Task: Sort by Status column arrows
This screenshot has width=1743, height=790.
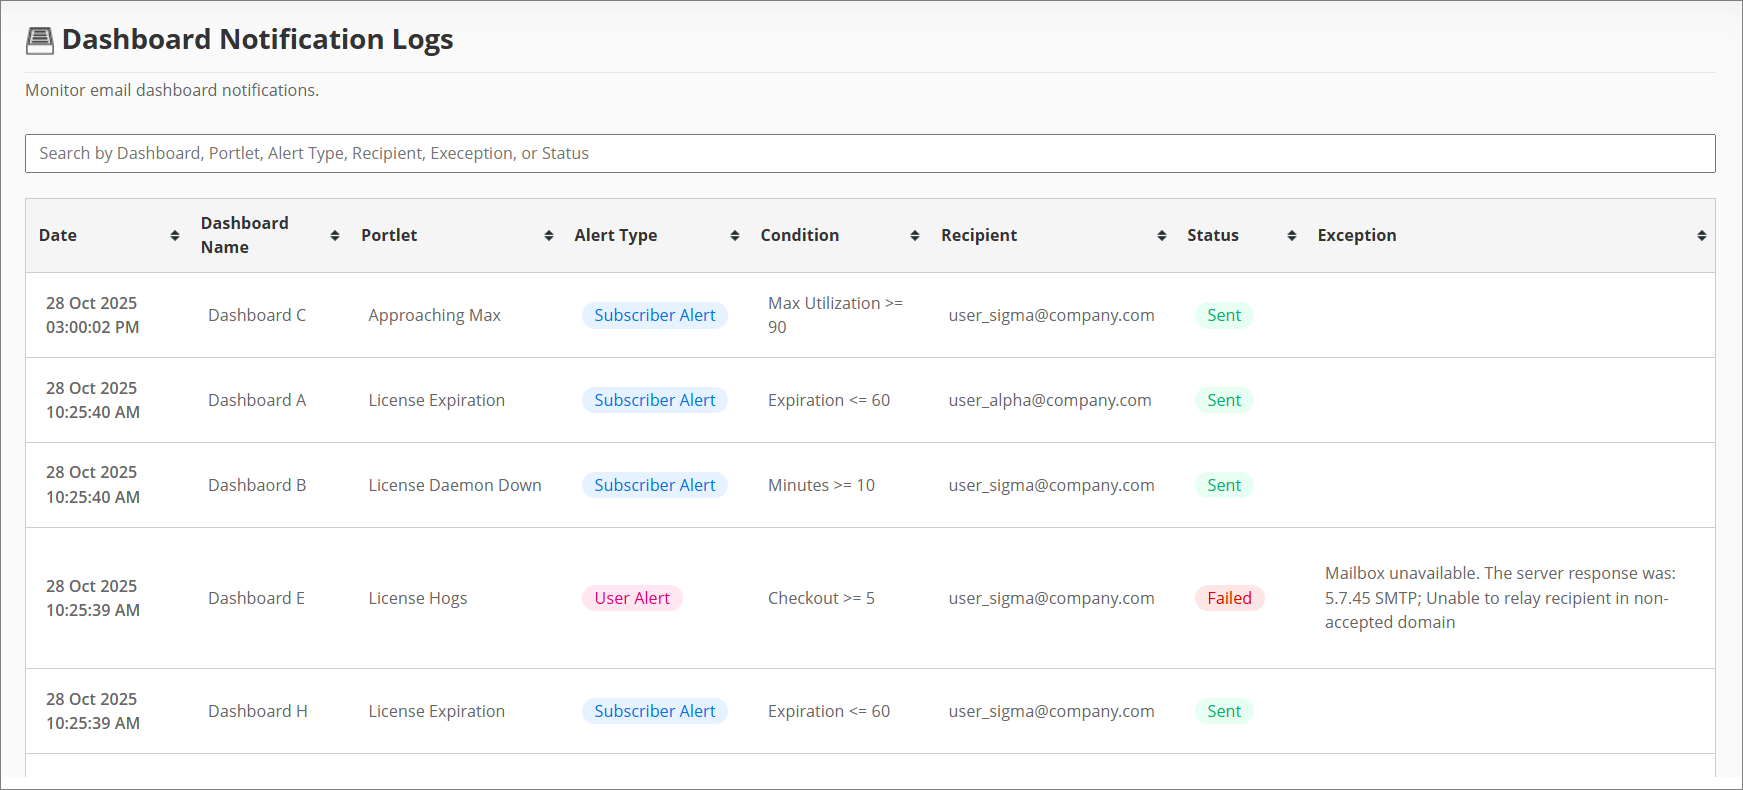Action: pos(1292,235)
